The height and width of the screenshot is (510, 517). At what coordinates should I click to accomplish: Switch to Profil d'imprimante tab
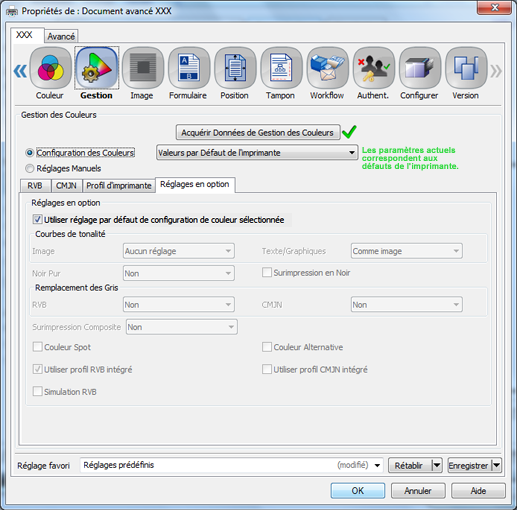119,186
